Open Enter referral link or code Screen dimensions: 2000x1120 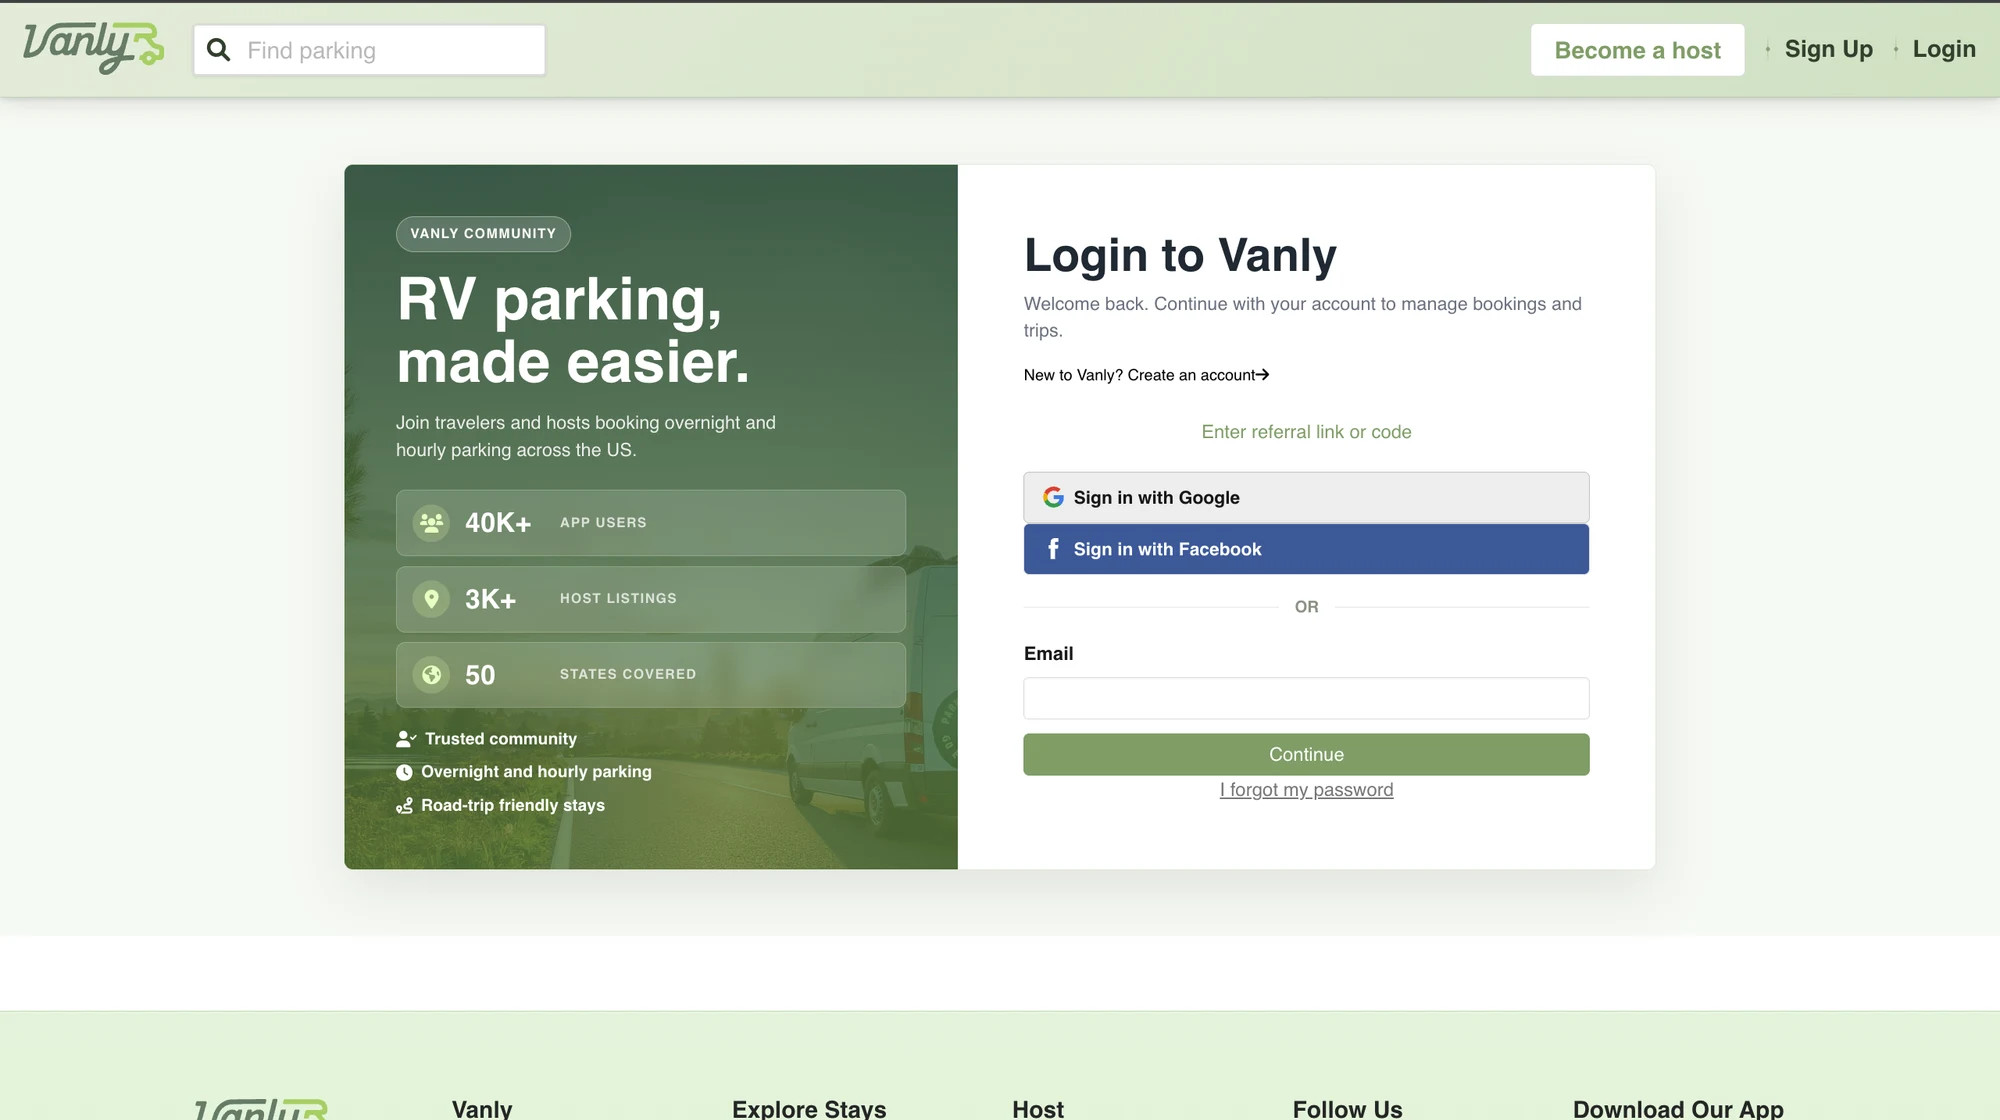1306,432
